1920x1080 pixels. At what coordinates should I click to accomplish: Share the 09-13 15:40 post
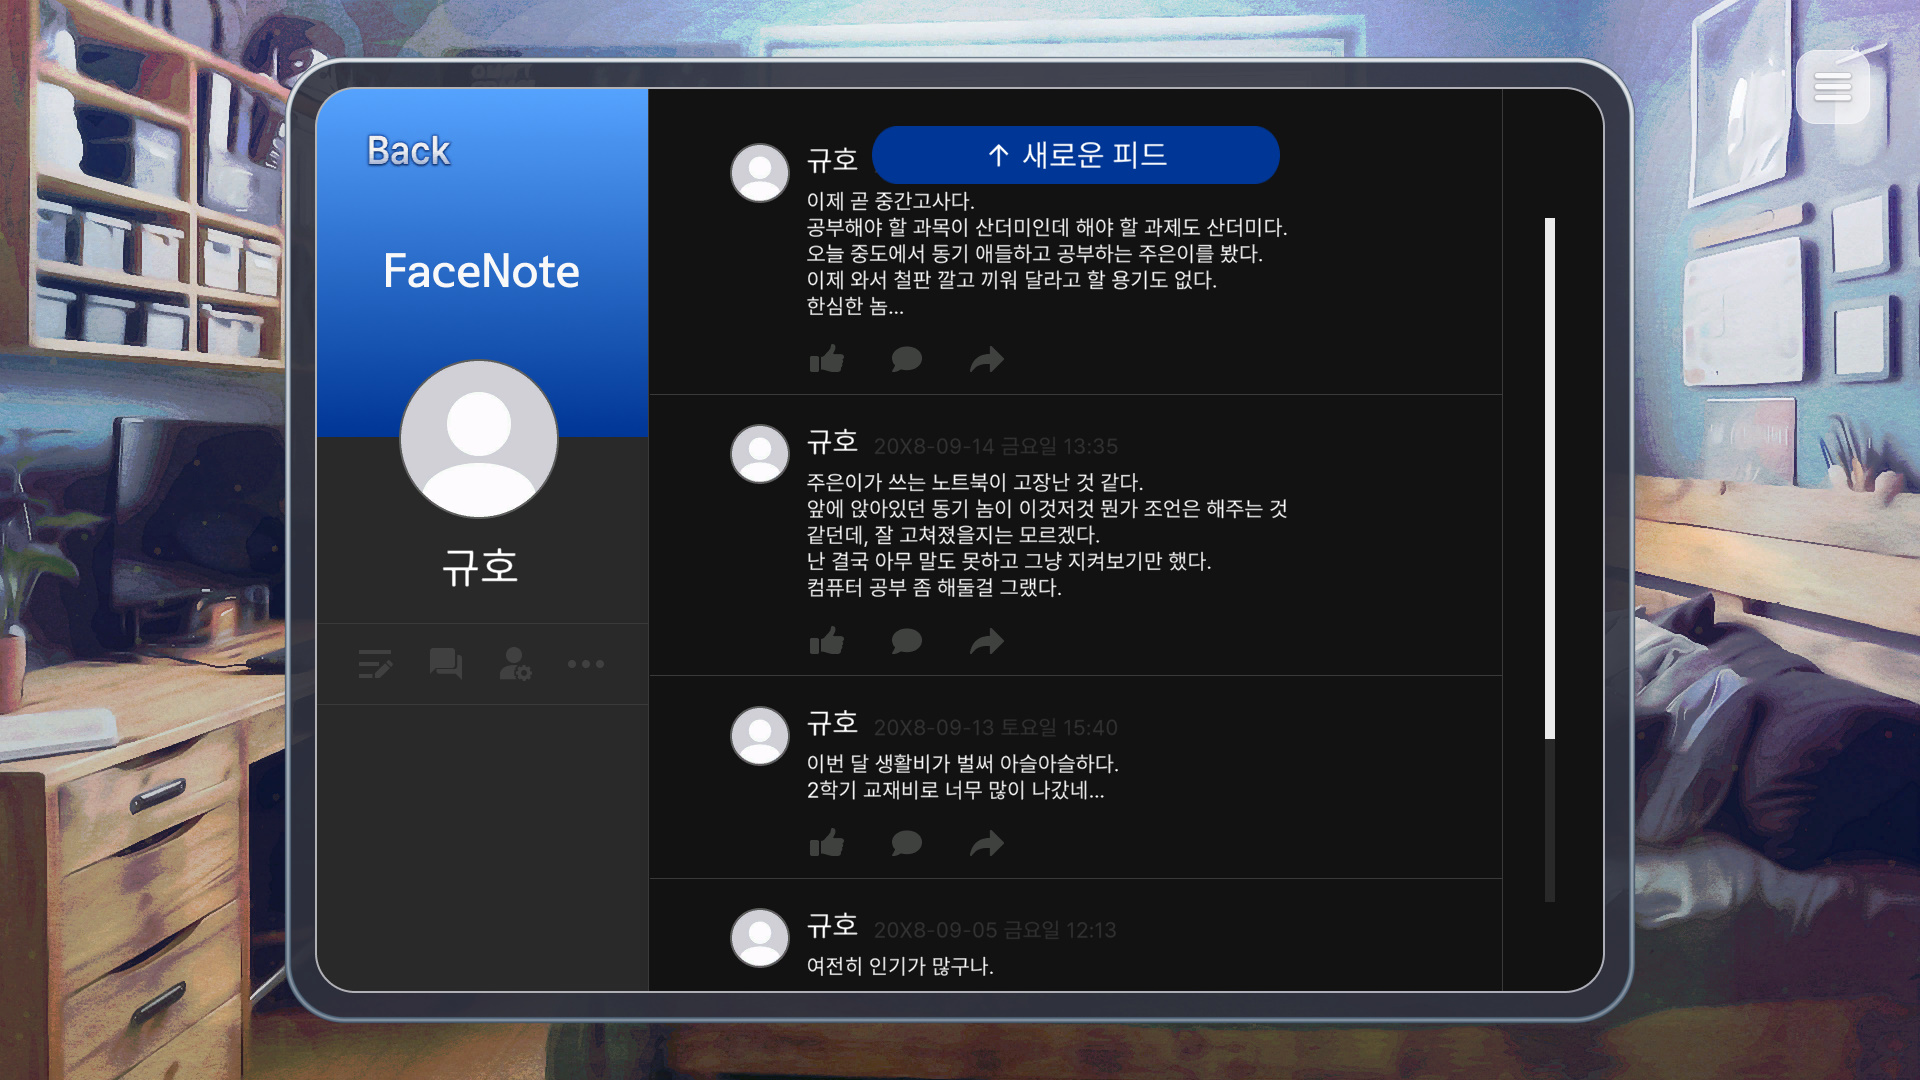[x=987, y=843]
